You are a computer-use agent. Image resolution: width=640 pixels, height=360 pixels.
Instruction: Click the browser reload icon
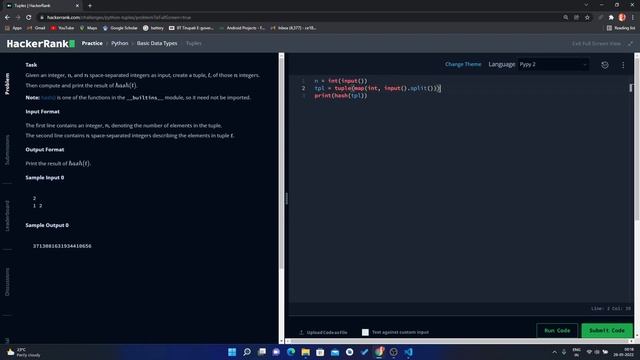tap(29, 18)
